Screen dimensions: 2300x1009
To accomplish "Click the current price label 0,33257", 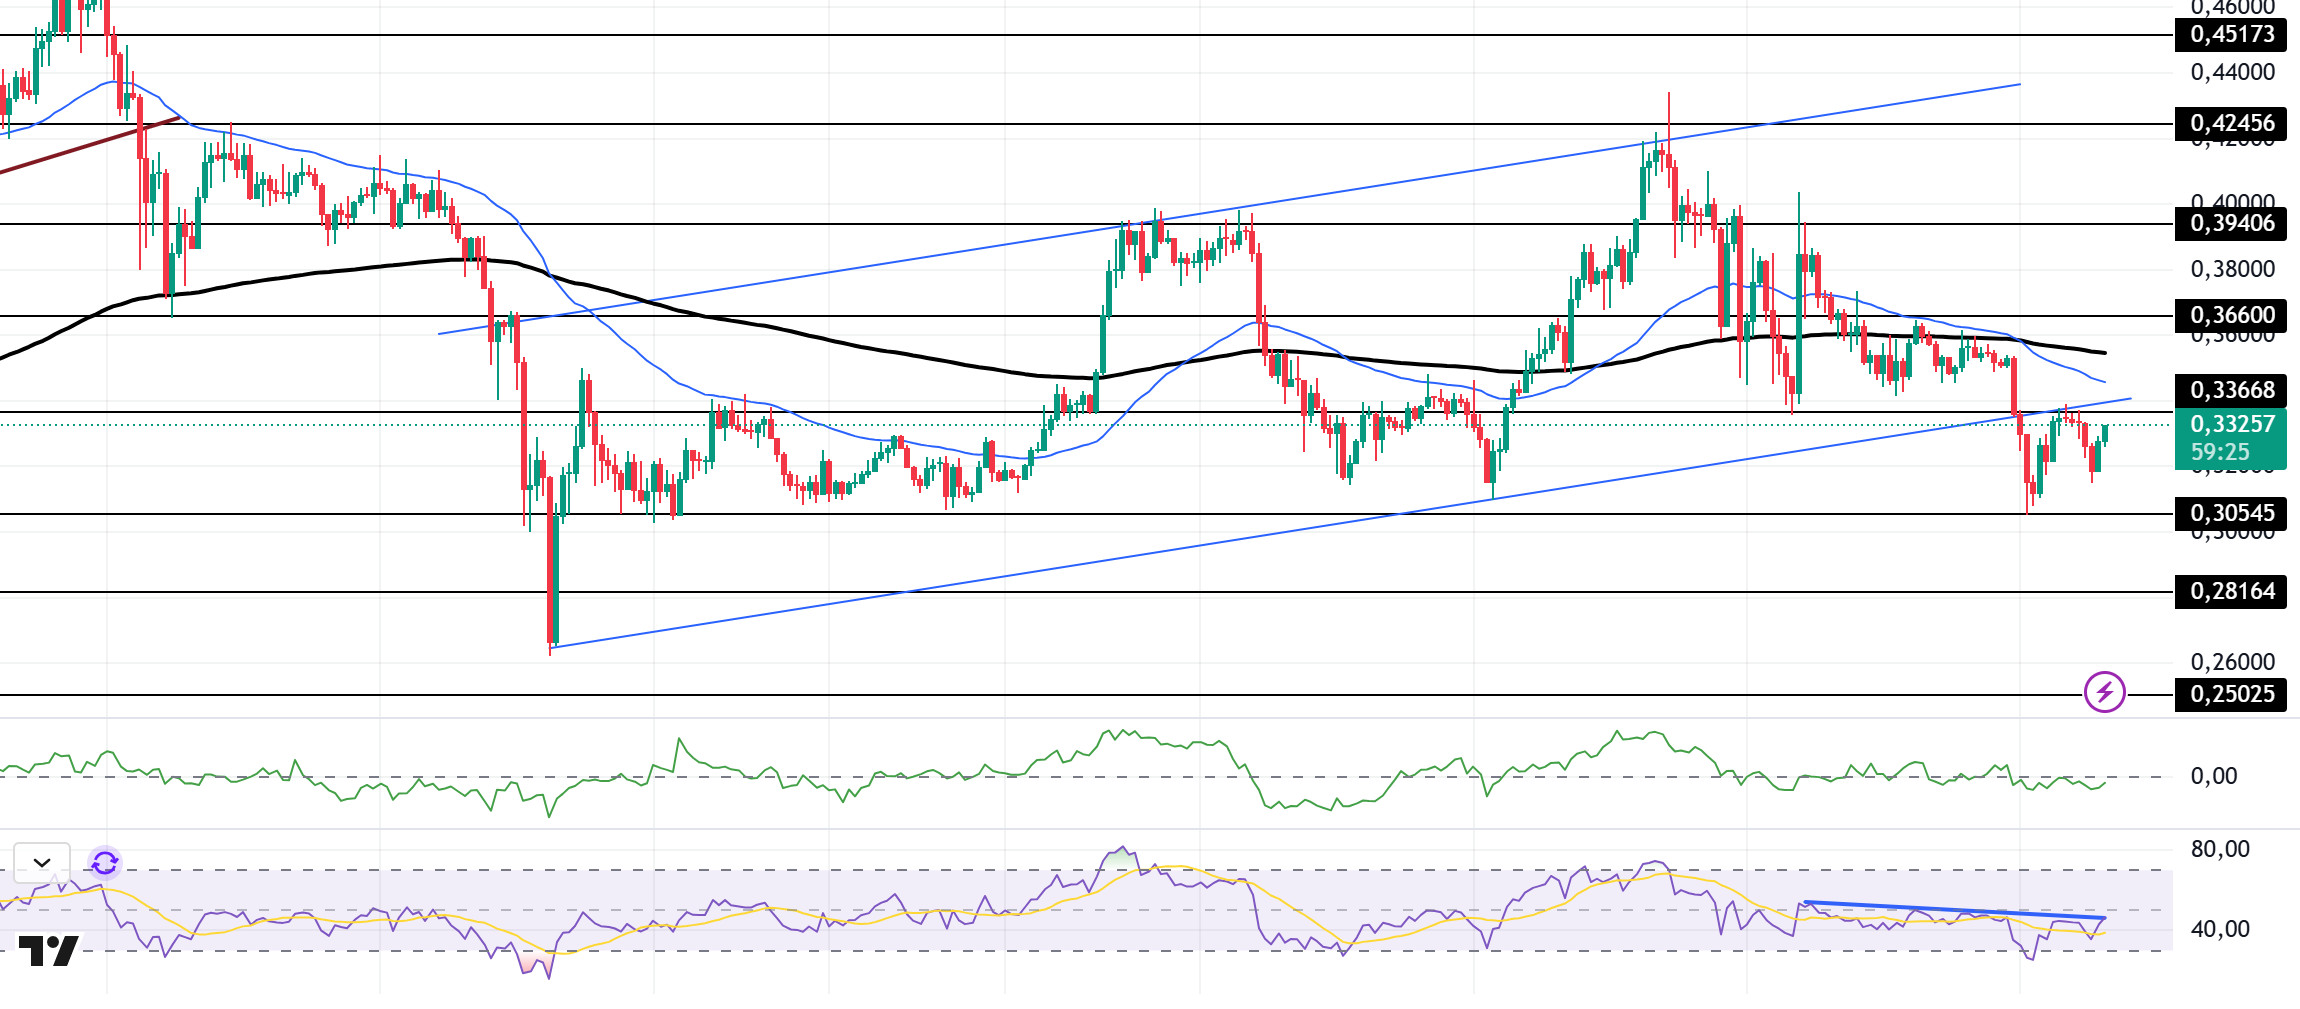I will 2231,424.
